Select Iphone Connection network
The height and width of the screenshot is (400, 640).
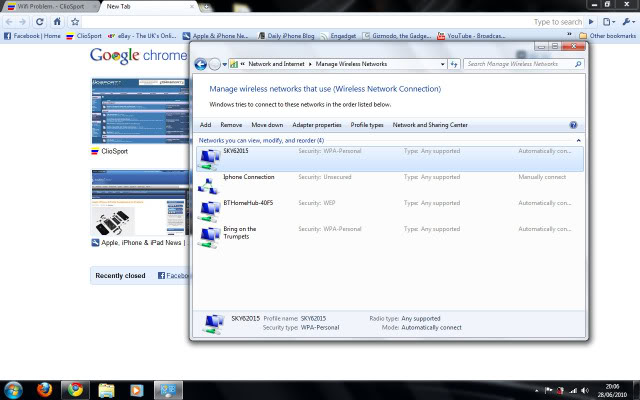coord(390,185)
